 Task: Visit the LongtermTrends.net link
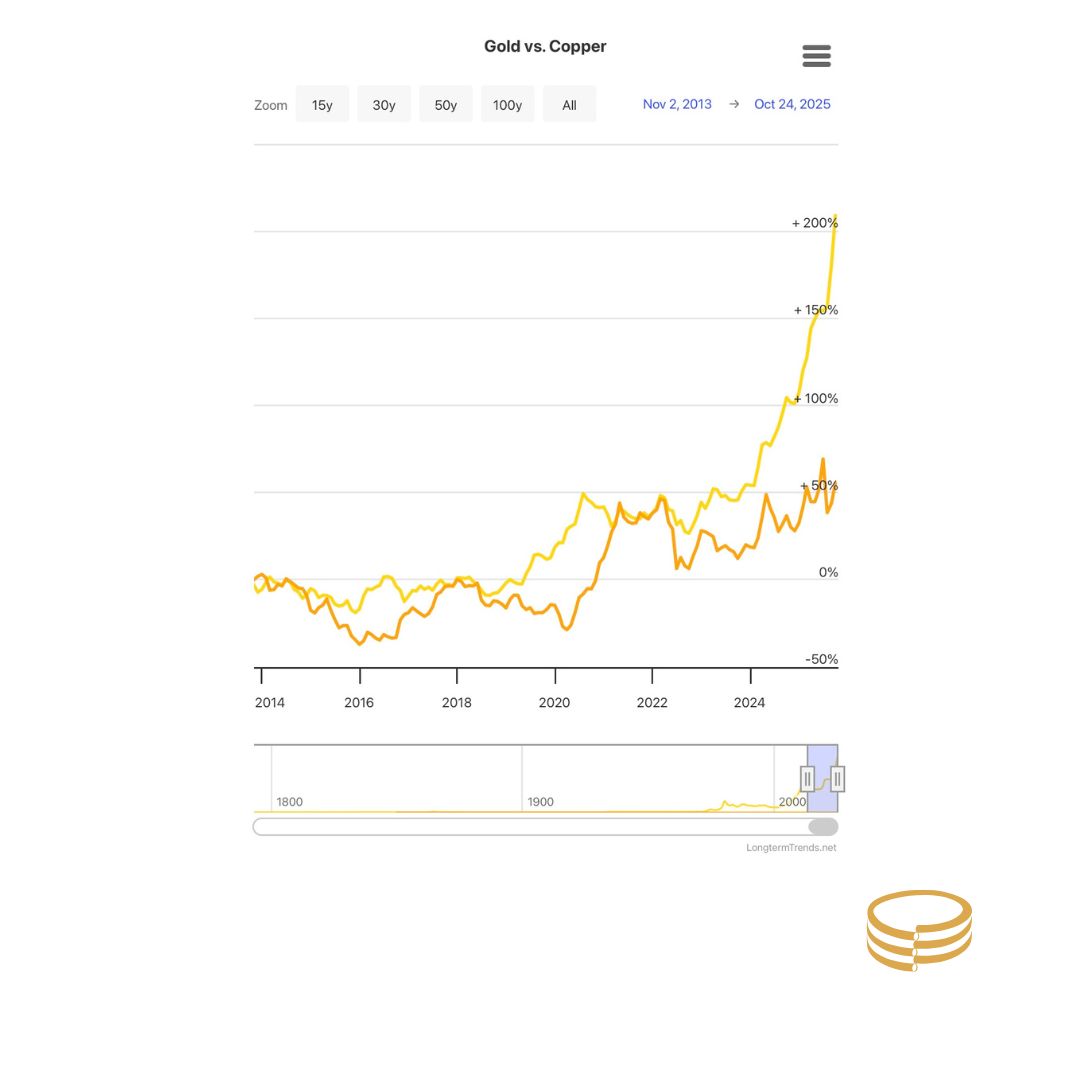point(791,847)
